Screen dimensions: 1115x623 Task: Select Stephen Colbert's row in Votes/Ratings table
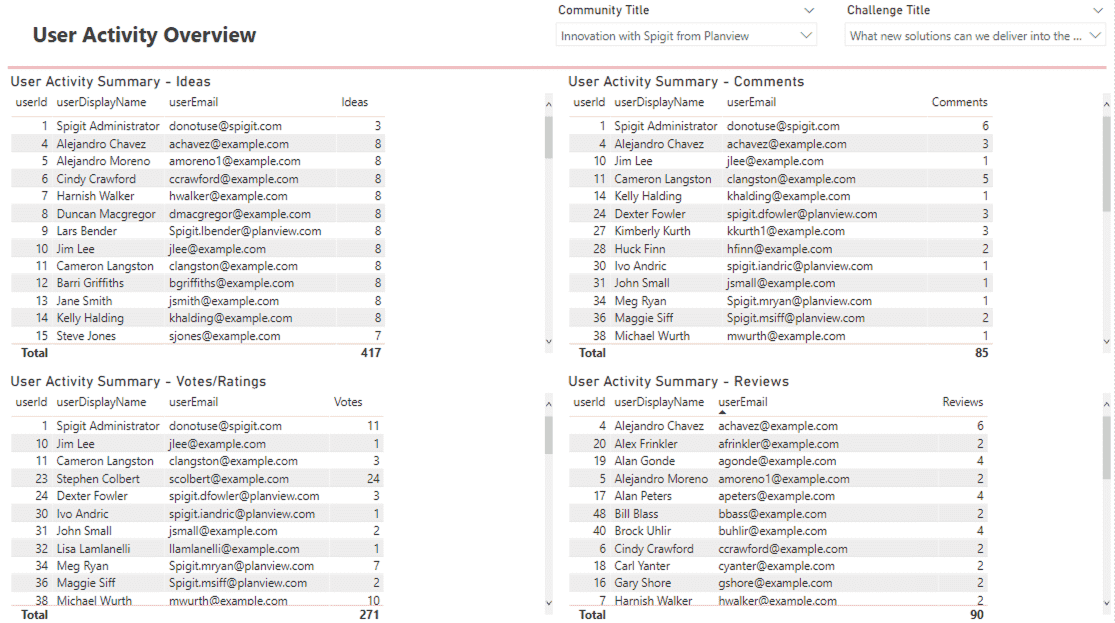click(150, 478)
